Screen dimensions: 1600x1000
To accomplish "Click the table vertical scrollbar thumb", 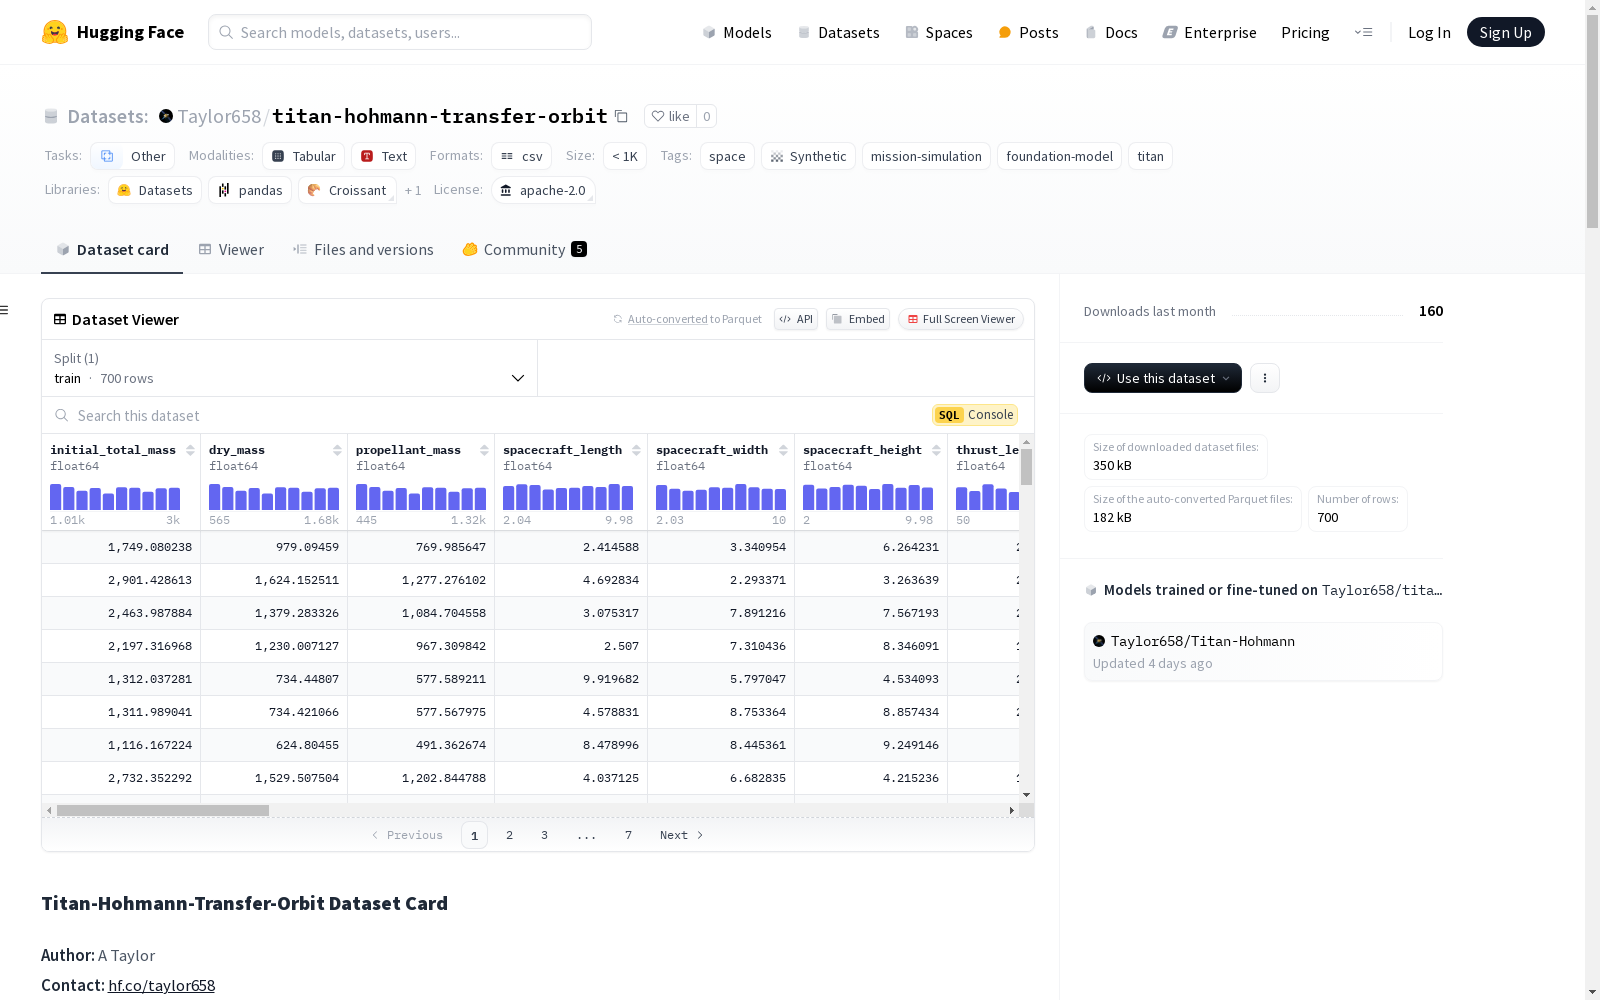I will 1026,467.
